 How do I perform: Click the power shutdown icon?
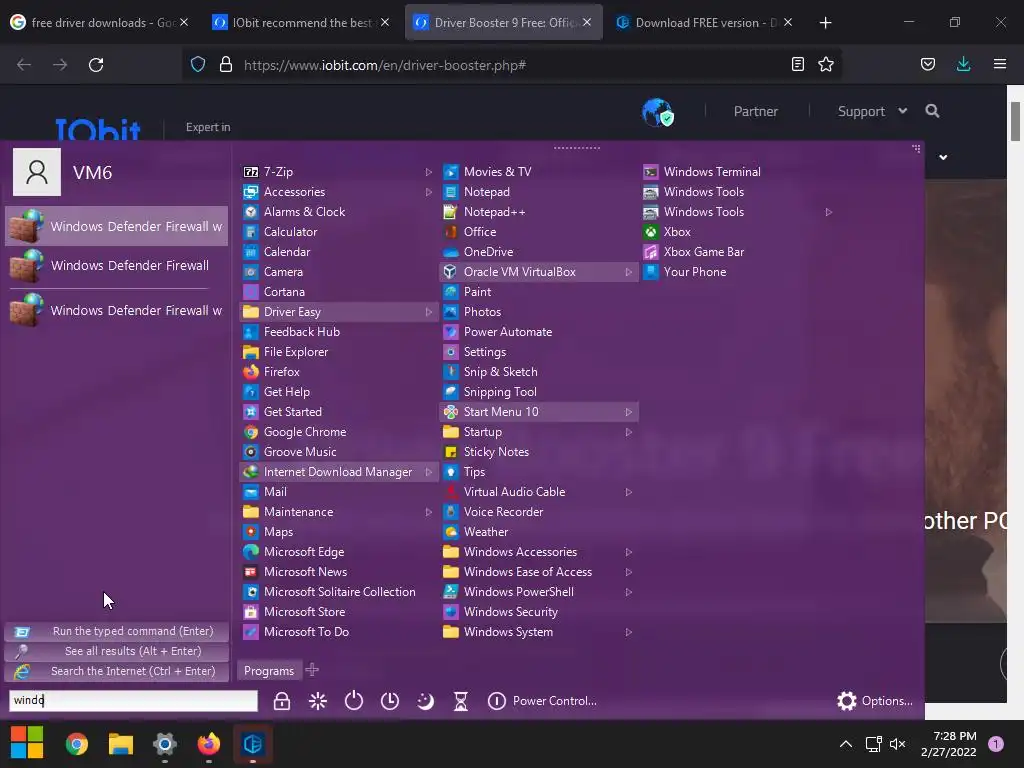point(353,701)
